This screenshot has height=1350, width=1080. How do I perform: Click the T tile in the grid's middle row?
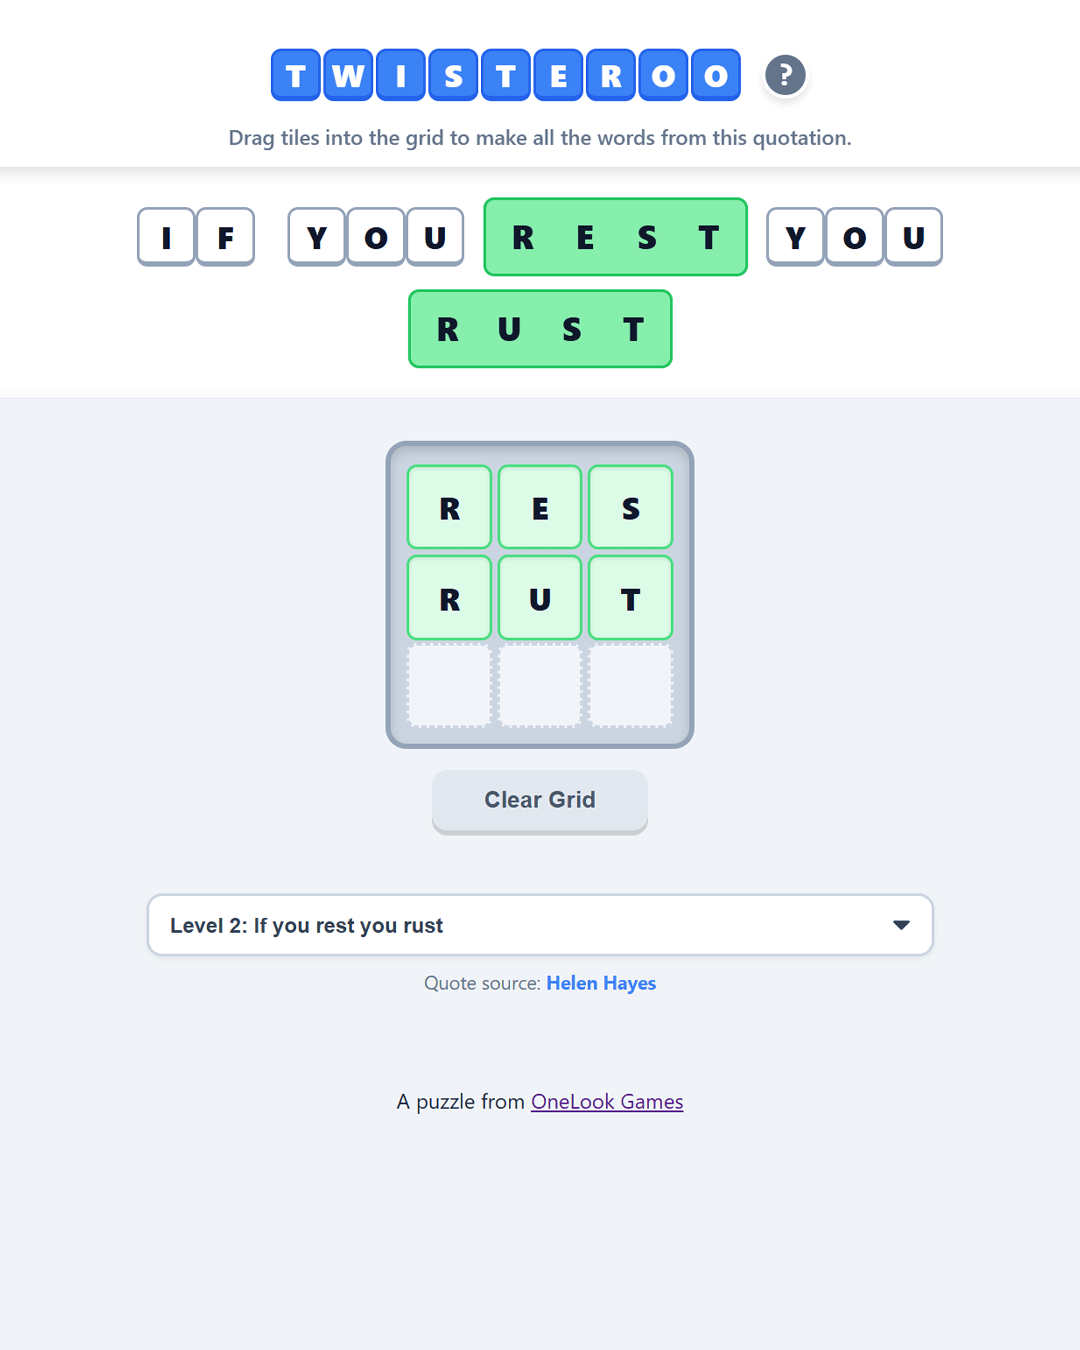tap(630, 597)
